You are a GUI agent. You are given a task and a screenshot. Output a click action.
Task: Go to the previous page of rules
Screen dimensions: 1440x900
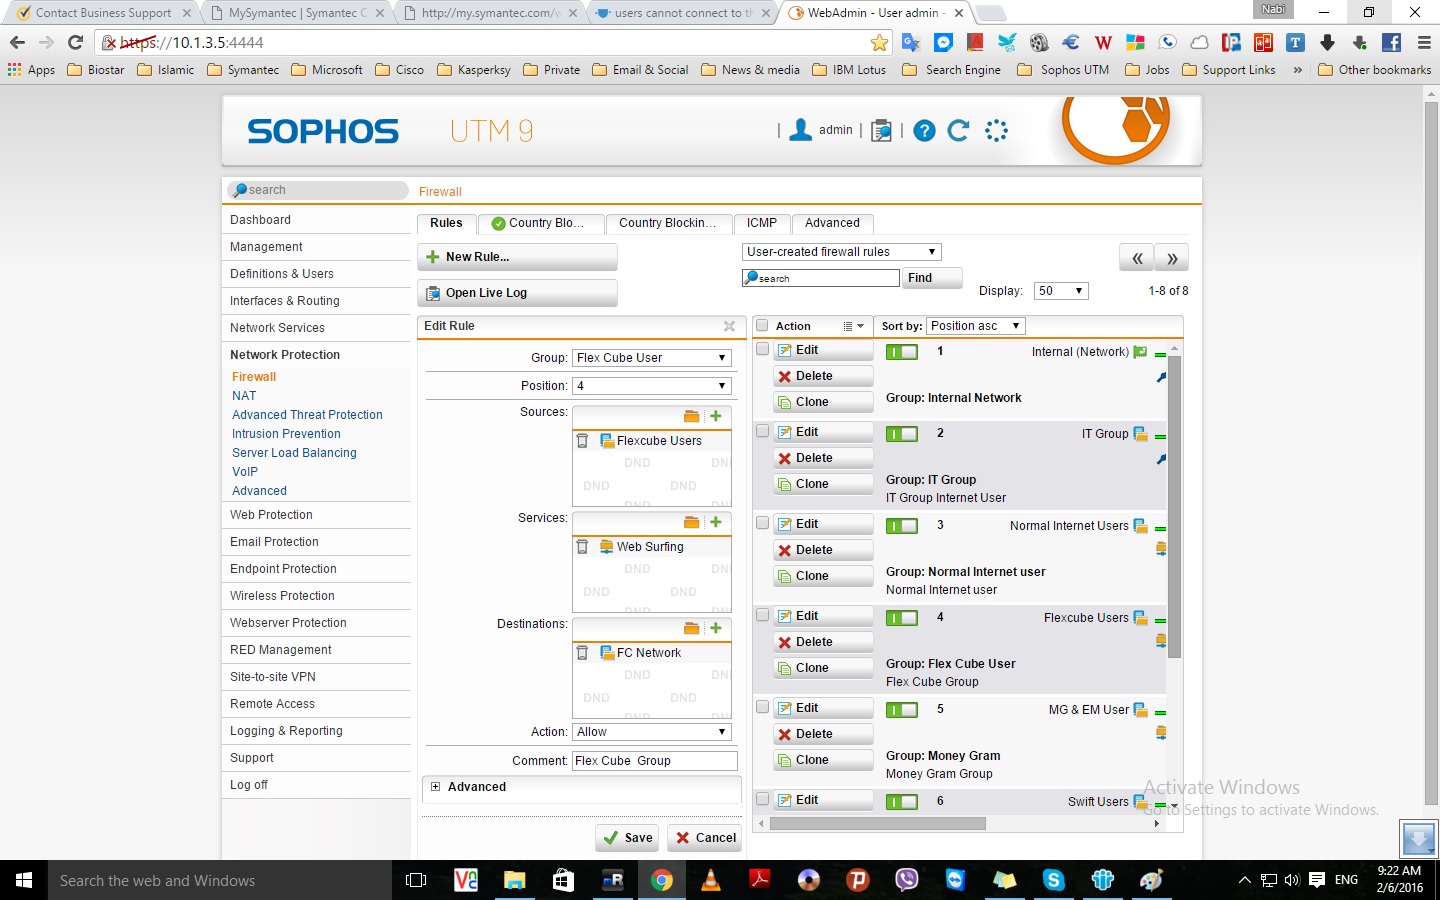point(1137,258)
